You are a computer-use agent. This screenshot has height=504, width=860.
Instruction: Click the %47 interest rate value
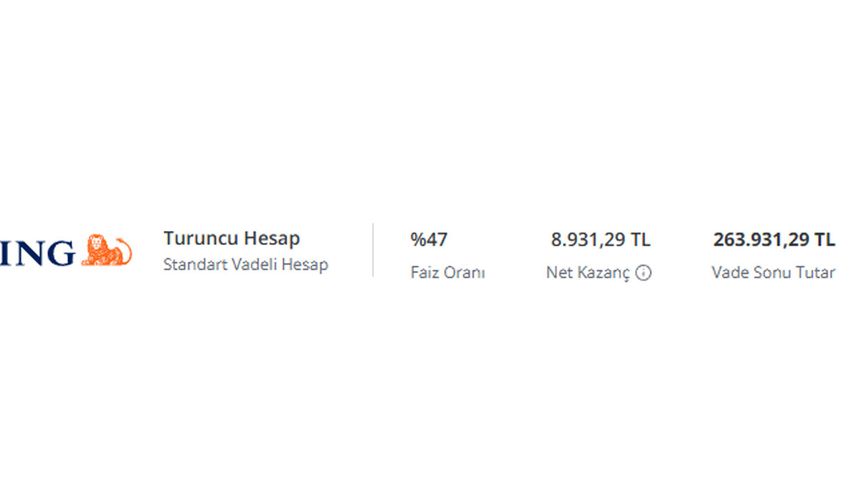coord(429,240)
